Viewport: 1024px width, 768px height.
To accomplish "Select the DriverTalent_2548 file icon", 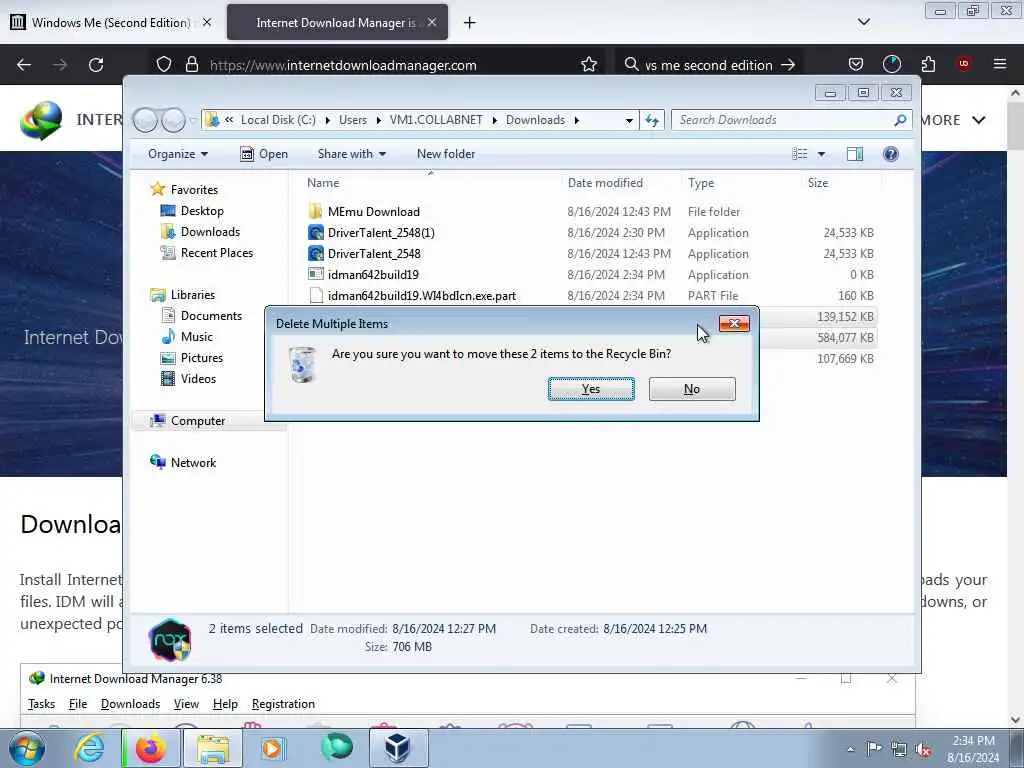I will [x=316, y=253].
